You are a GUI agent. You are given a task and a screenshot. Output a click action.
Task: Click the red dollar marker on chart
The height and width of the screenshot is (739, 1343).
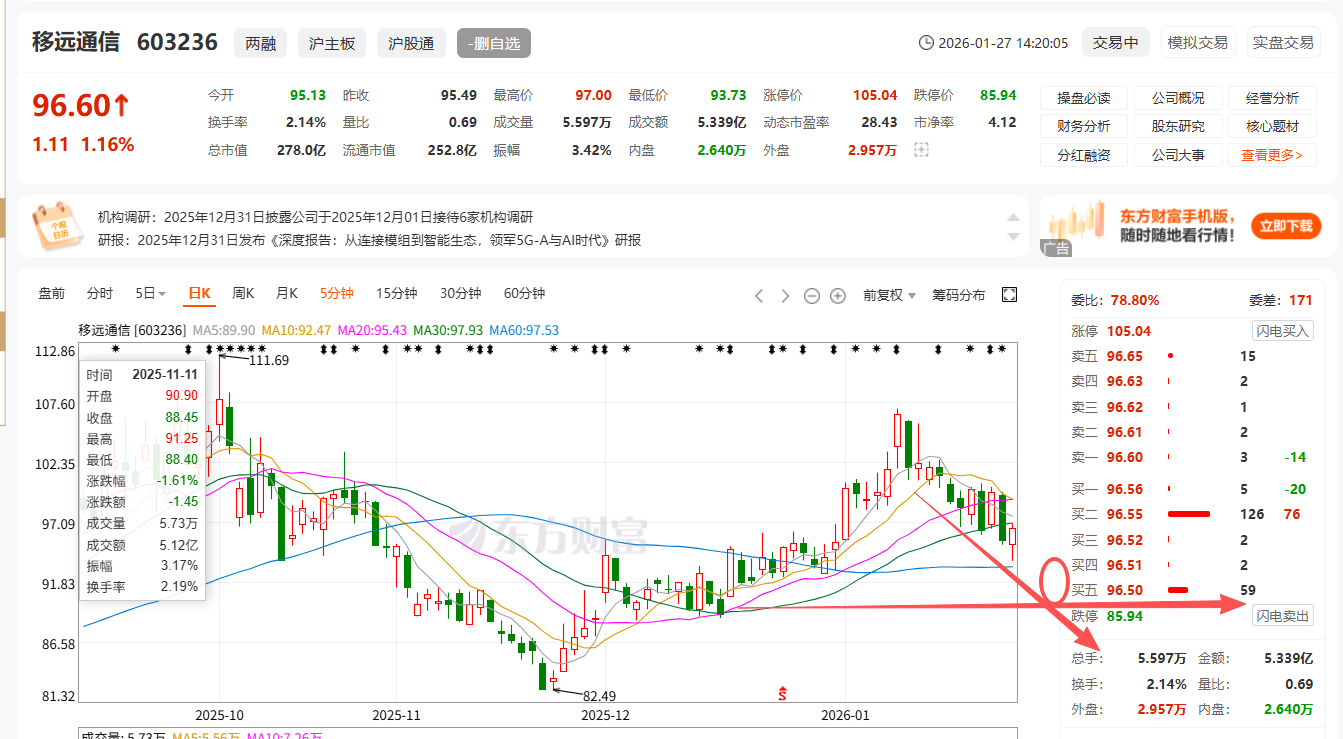pos(782,693)
